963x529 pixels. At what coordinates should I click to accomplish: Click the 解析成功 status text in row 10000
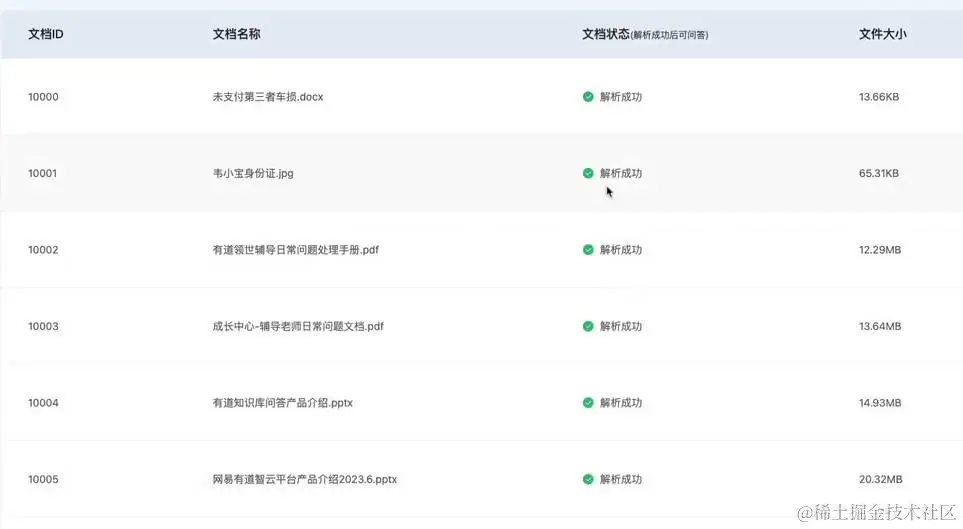coord(621,96)
